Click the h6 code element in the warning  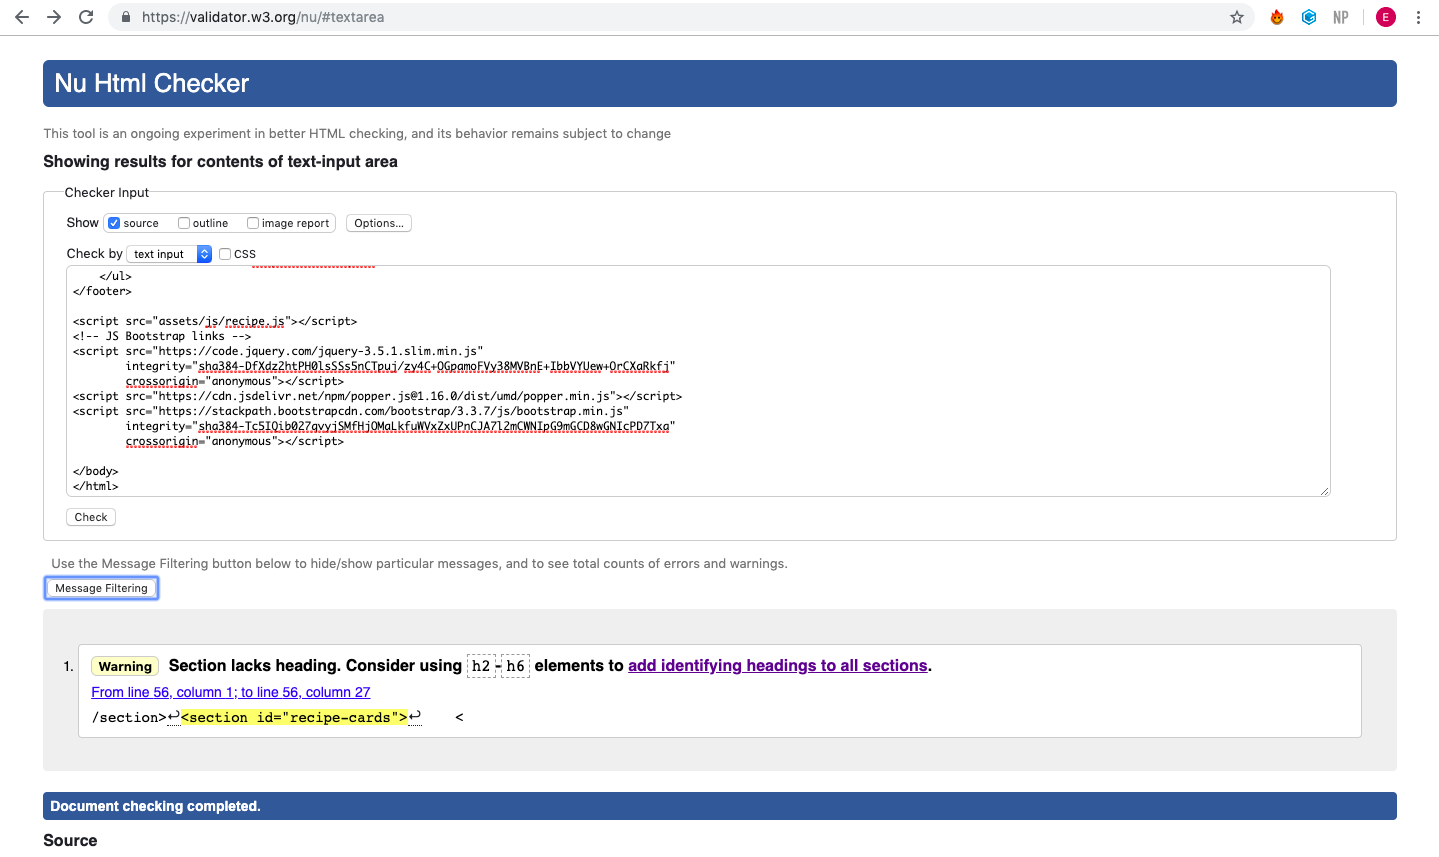click(515, 666)
